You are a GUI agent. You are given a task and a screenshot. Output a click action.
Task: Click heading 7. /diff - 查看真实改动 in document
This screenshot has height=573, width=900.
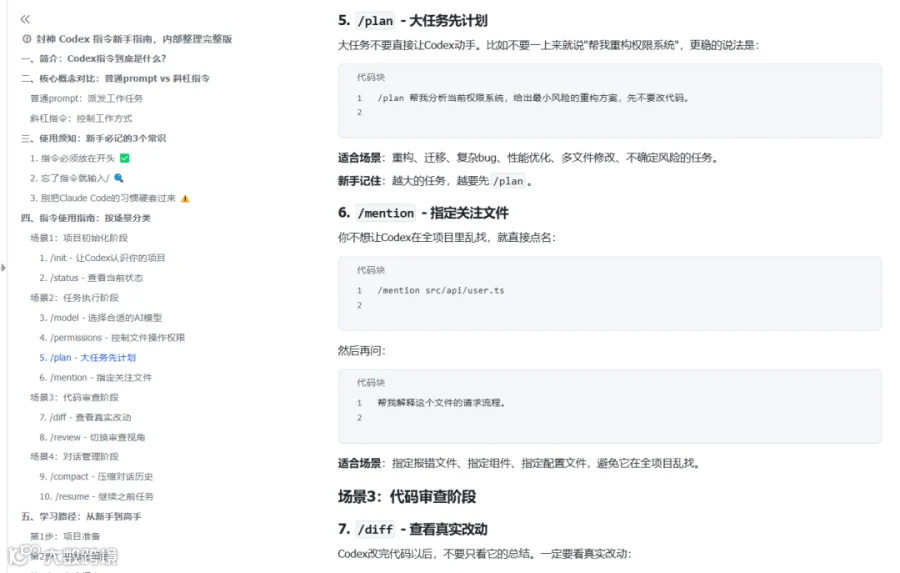[x=413, y=529]
